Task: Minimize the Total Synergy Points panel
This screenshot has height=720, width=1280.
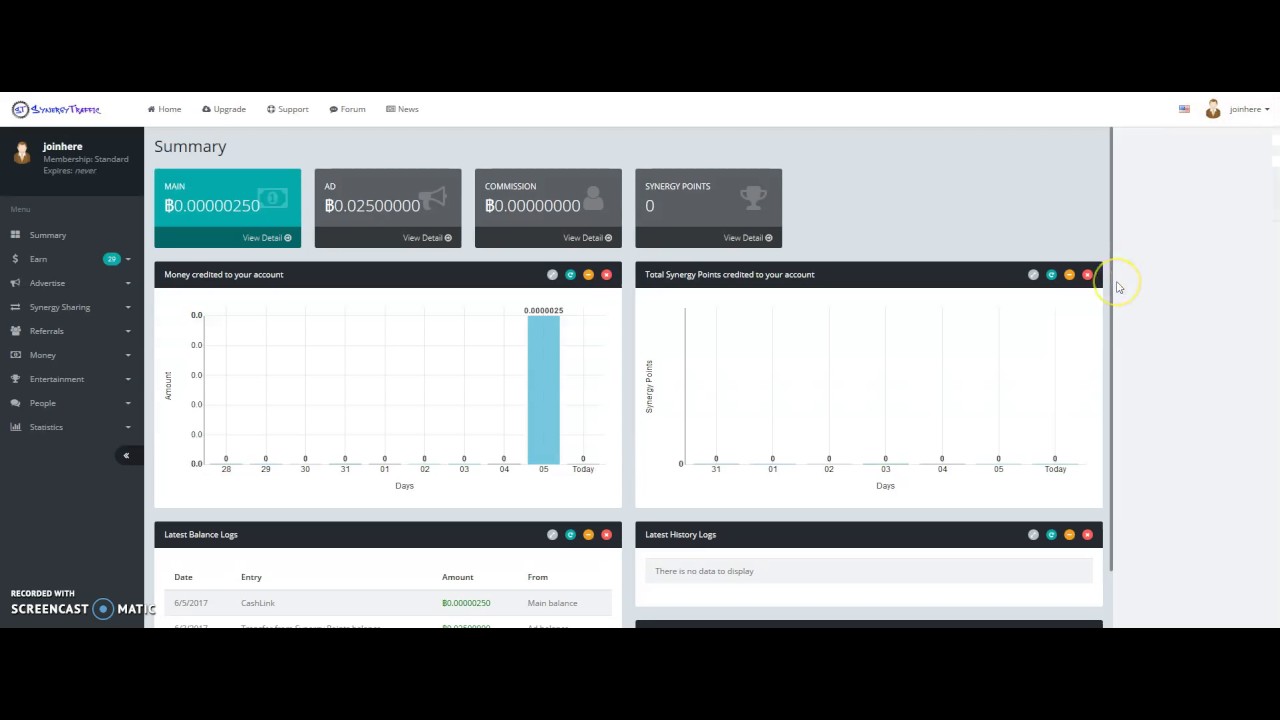Action: click(1069, 275)
